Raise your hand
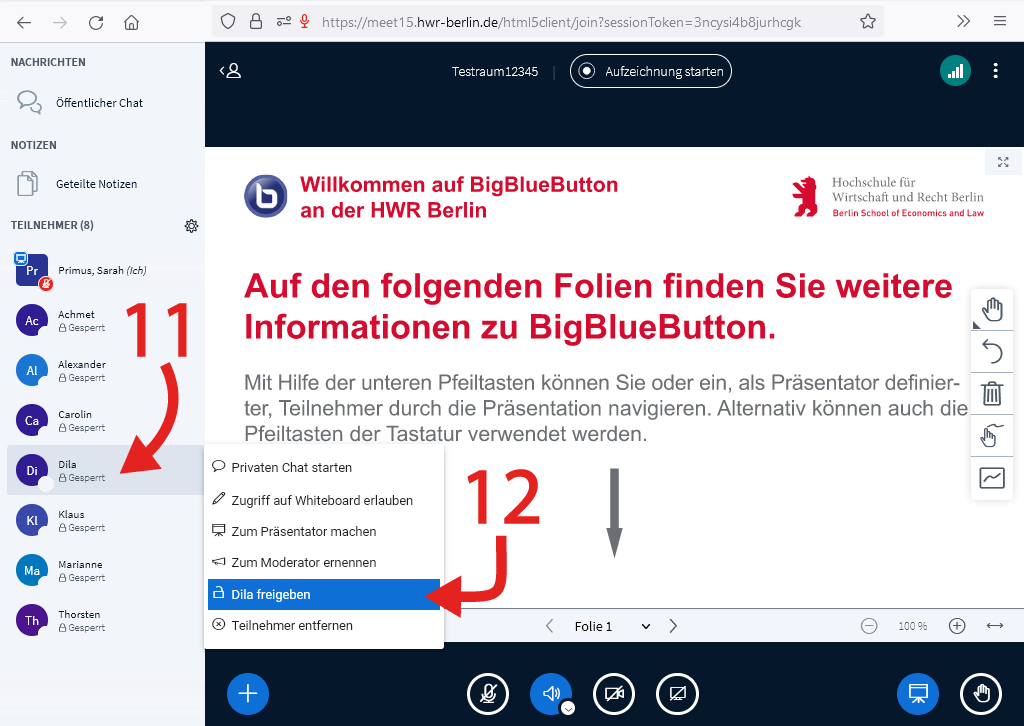Viewport: 1024px width, 726px height. (x=981, y=694)
